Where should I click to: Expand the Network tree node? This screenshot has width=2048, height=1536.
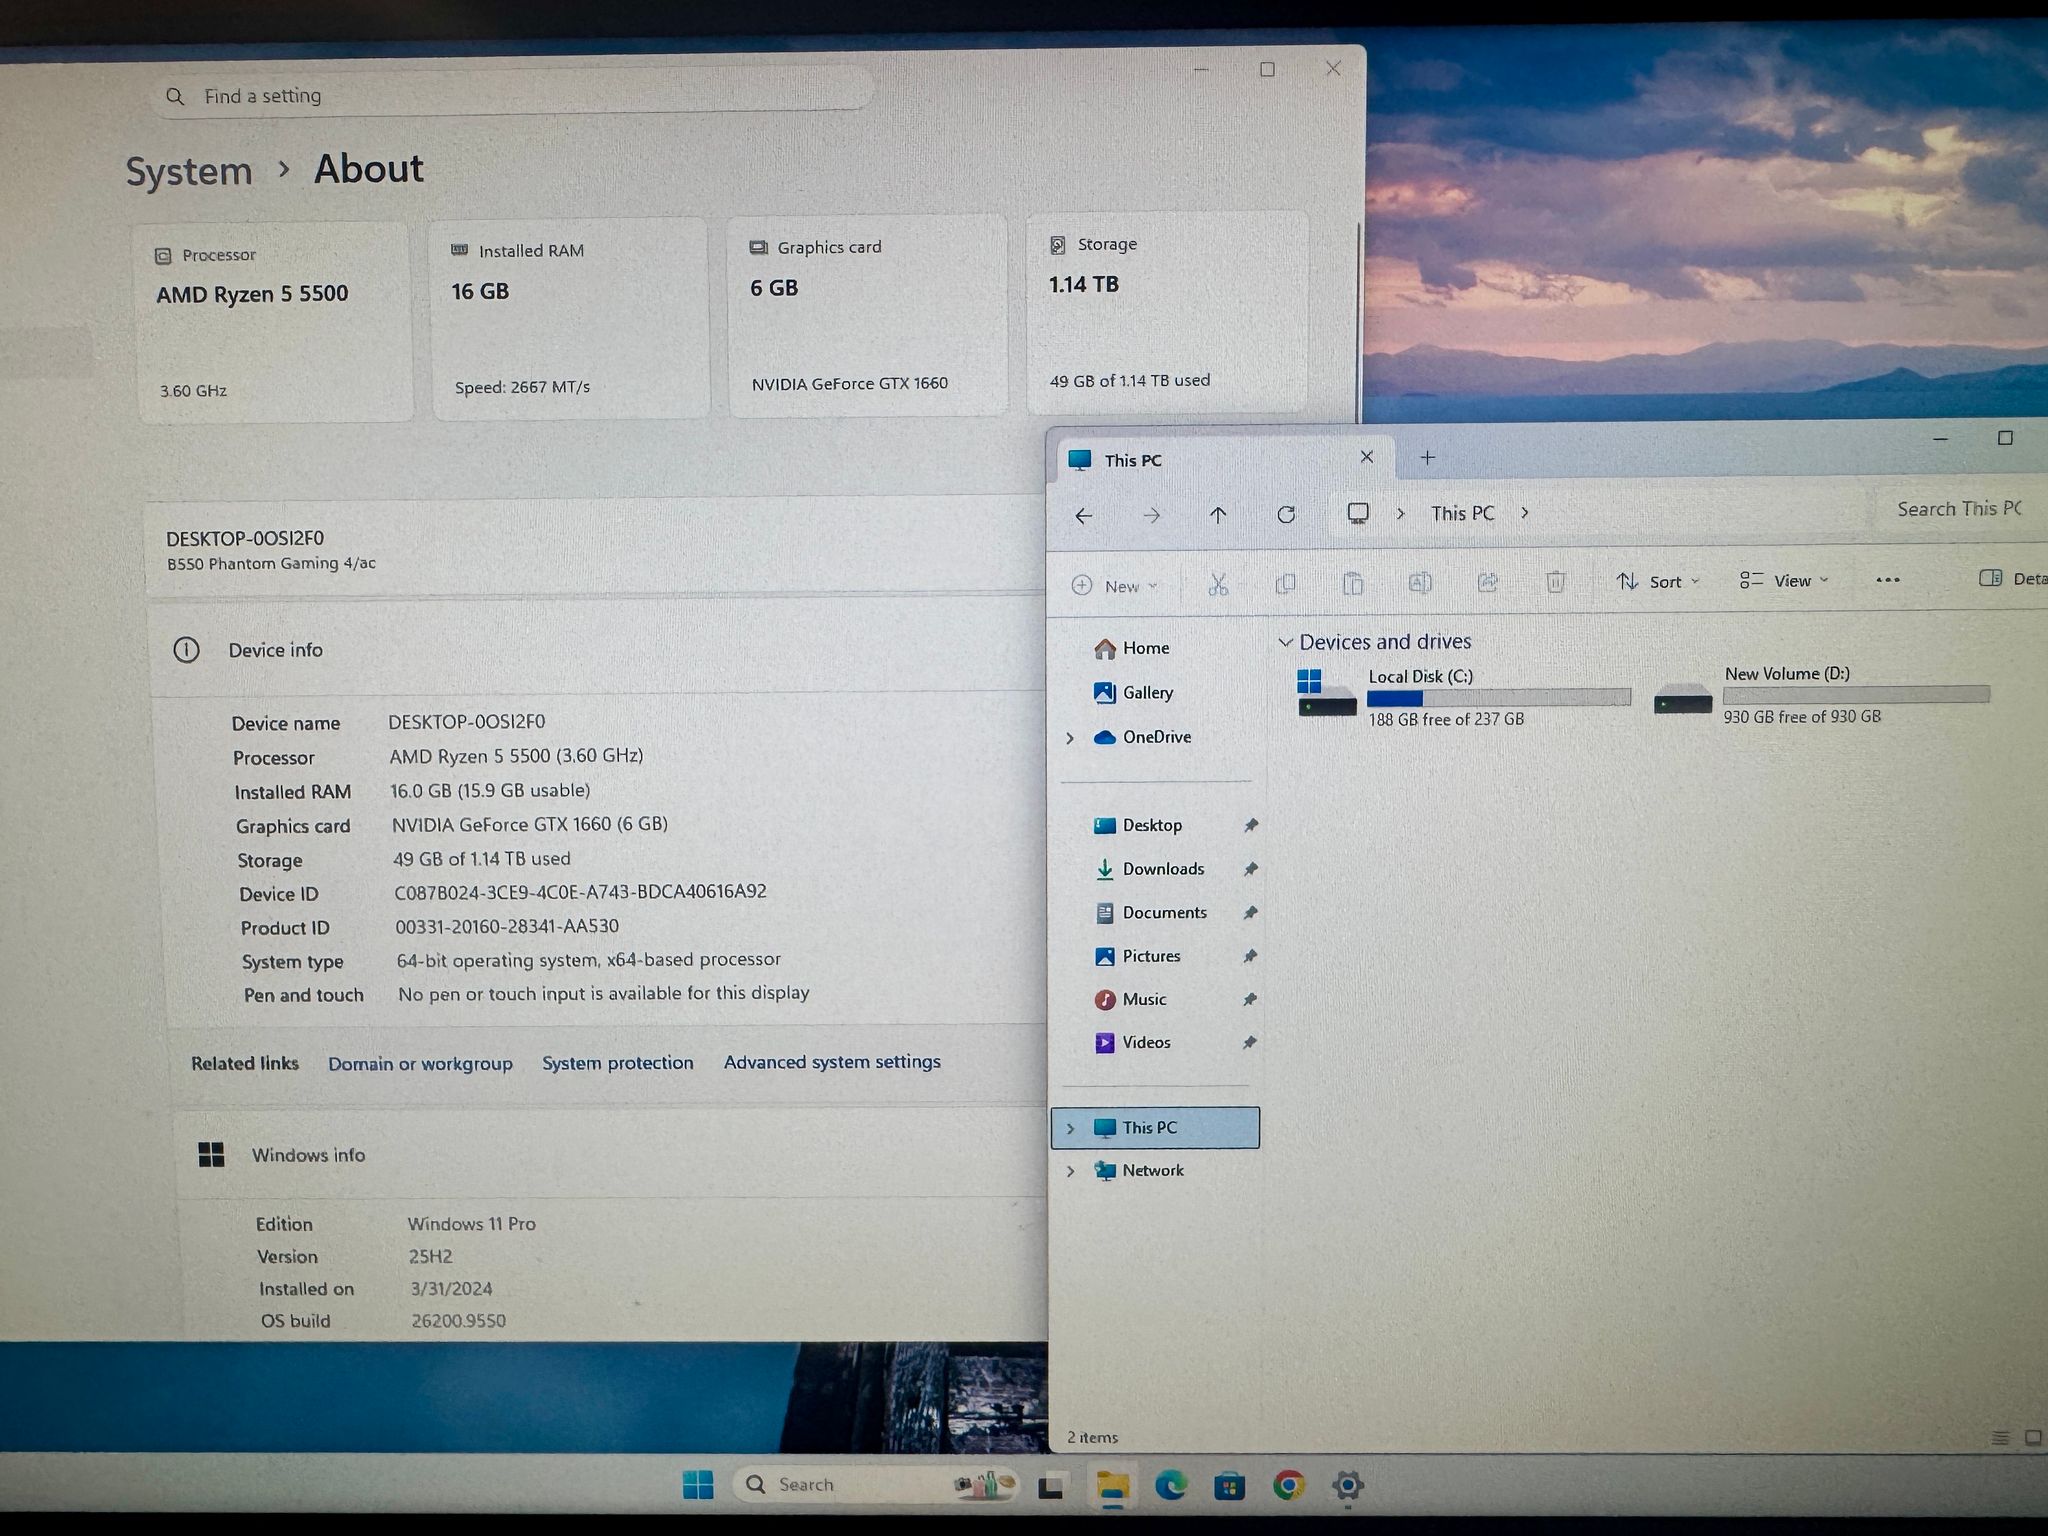click(1070, 1171)
